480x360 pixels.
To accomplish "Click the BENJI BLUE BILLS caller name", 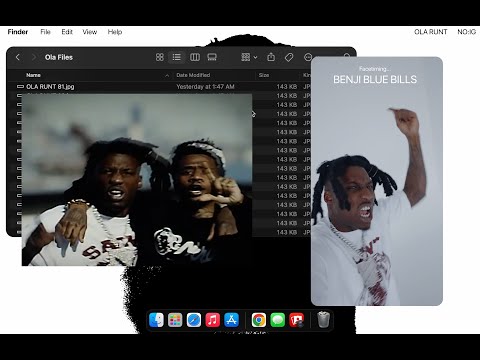I will click(x=375, y=79).
